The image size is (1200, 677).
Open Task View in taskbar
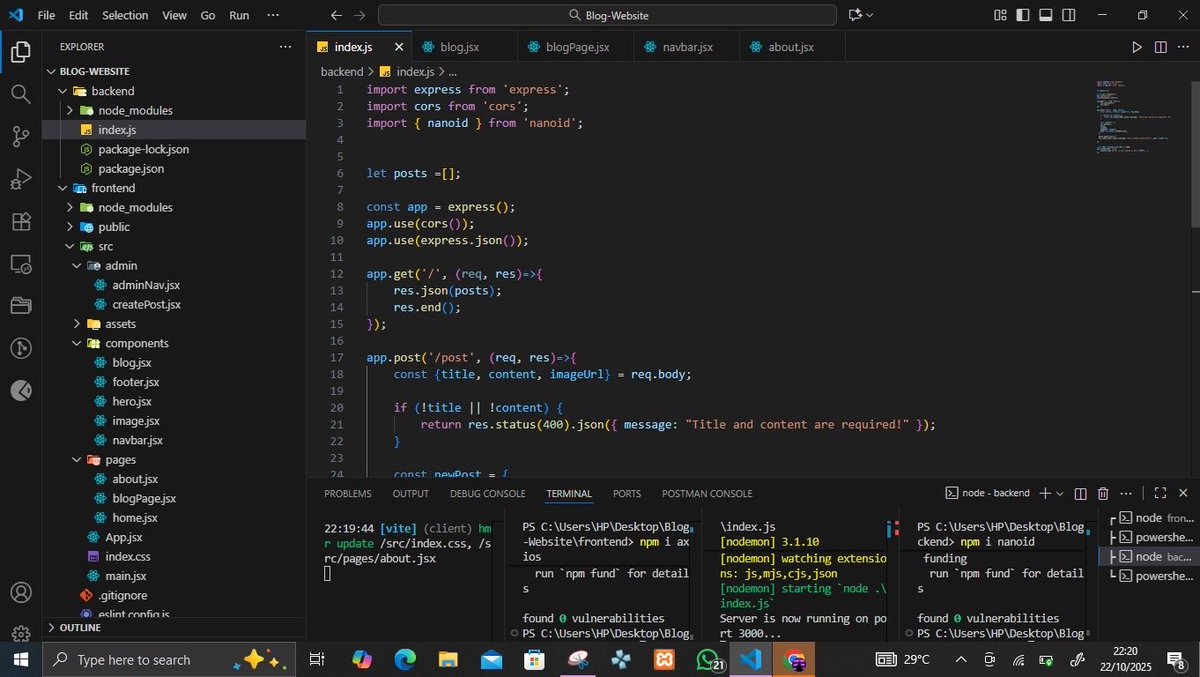[317, 659]
